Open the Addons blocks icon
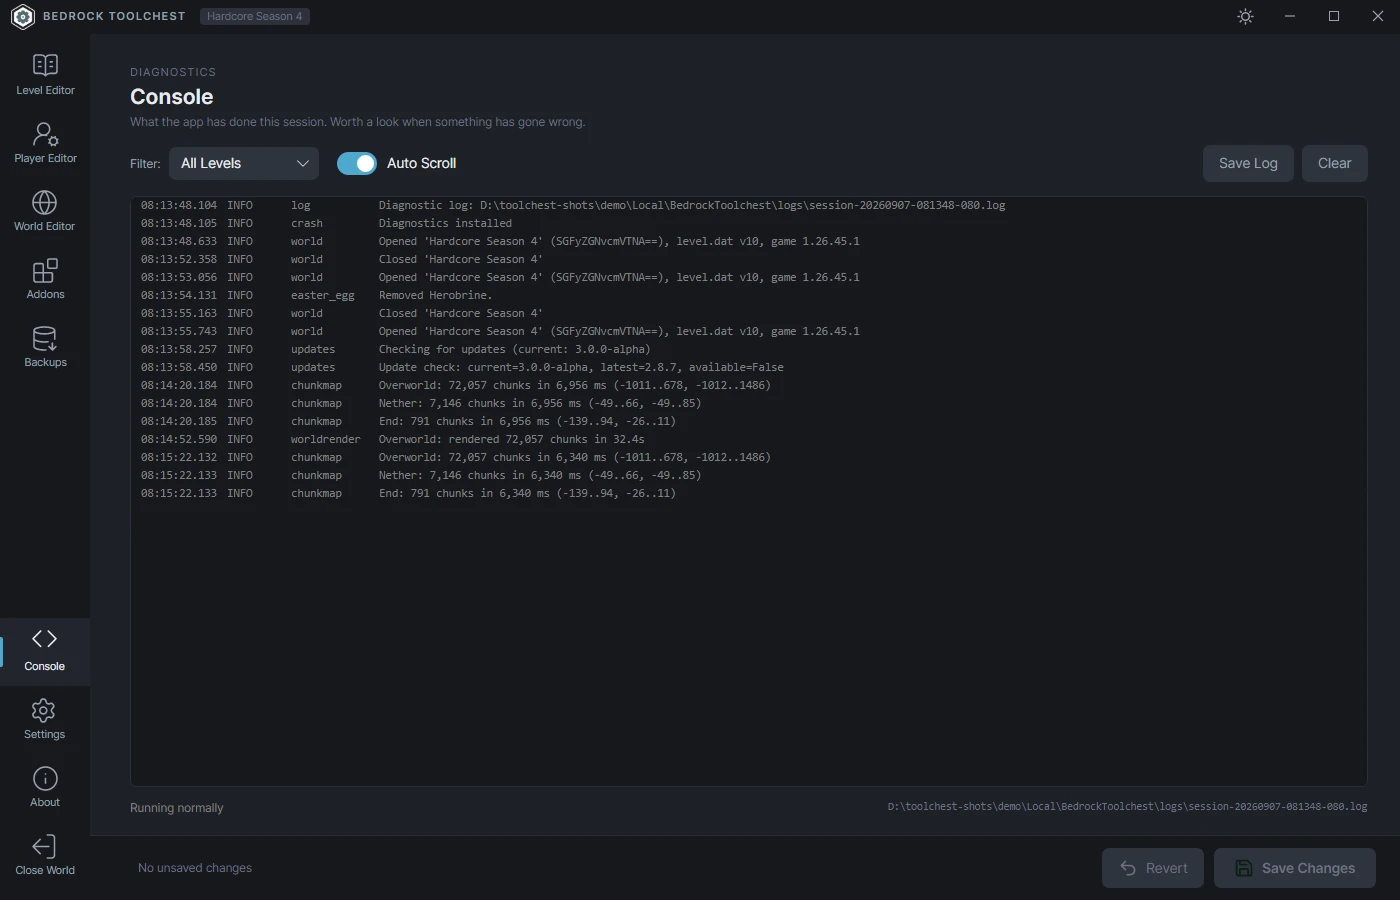 (45, 270)
